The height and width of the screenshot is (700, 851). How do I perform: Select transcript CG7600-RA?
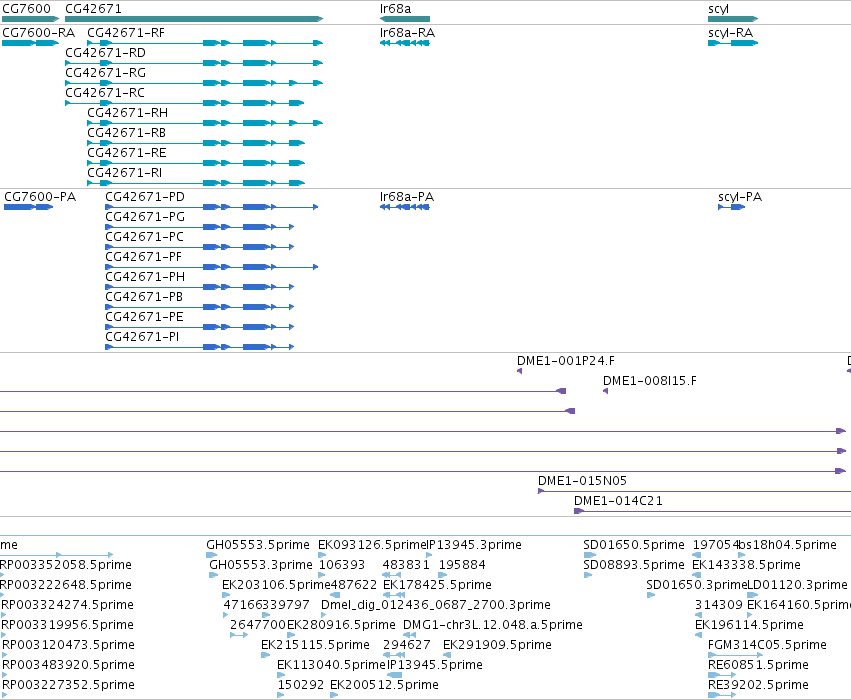(39, 33)
